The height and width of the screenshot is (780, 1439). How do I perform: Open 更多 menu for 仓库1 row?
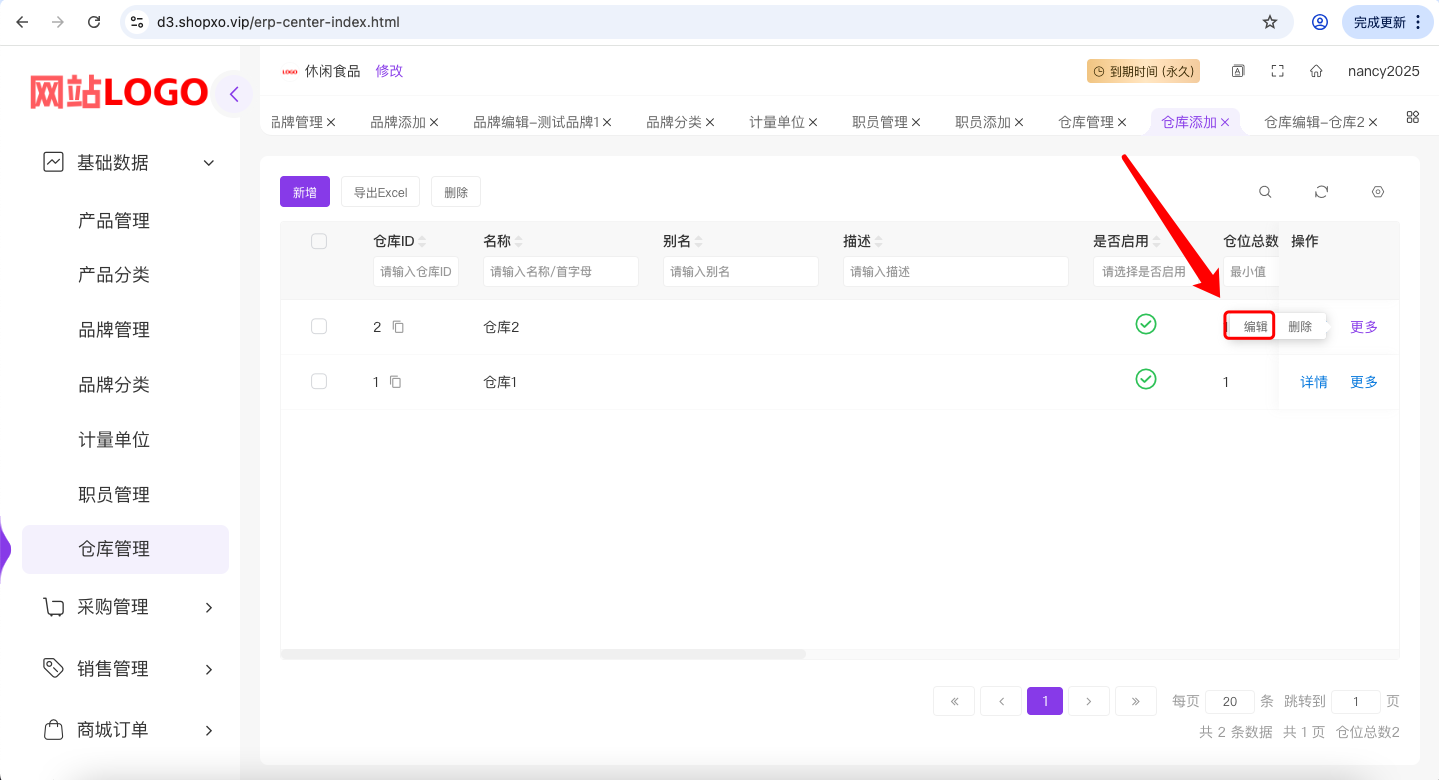click(x=1364, y=382)
